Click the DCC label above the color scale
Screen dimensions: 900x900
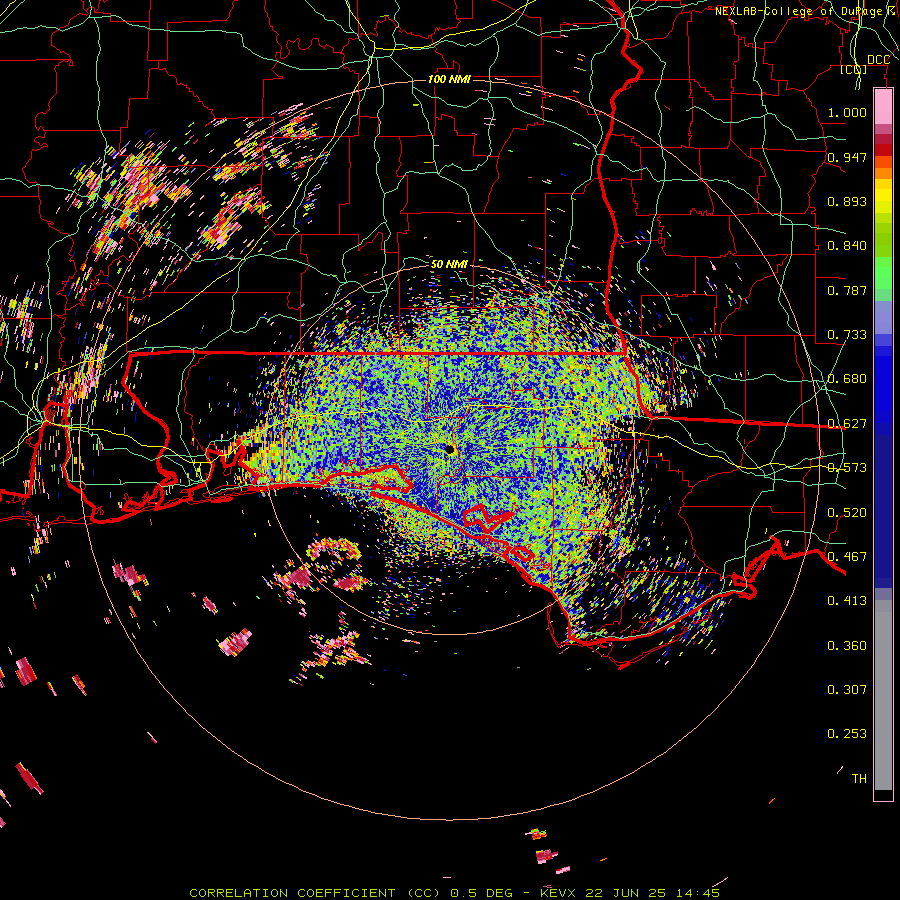click(878, 60)
